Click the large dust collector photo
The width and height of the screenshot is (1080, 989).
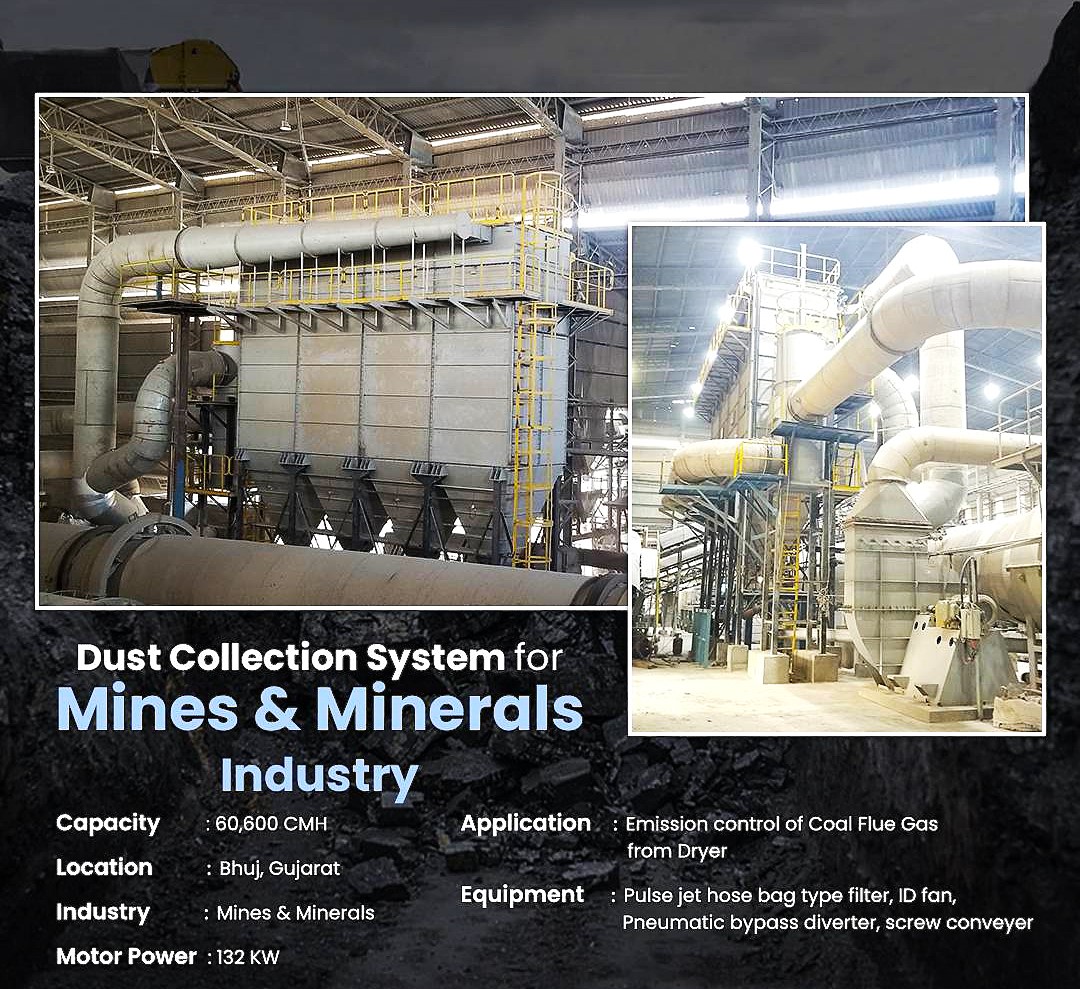coord(331,351)
